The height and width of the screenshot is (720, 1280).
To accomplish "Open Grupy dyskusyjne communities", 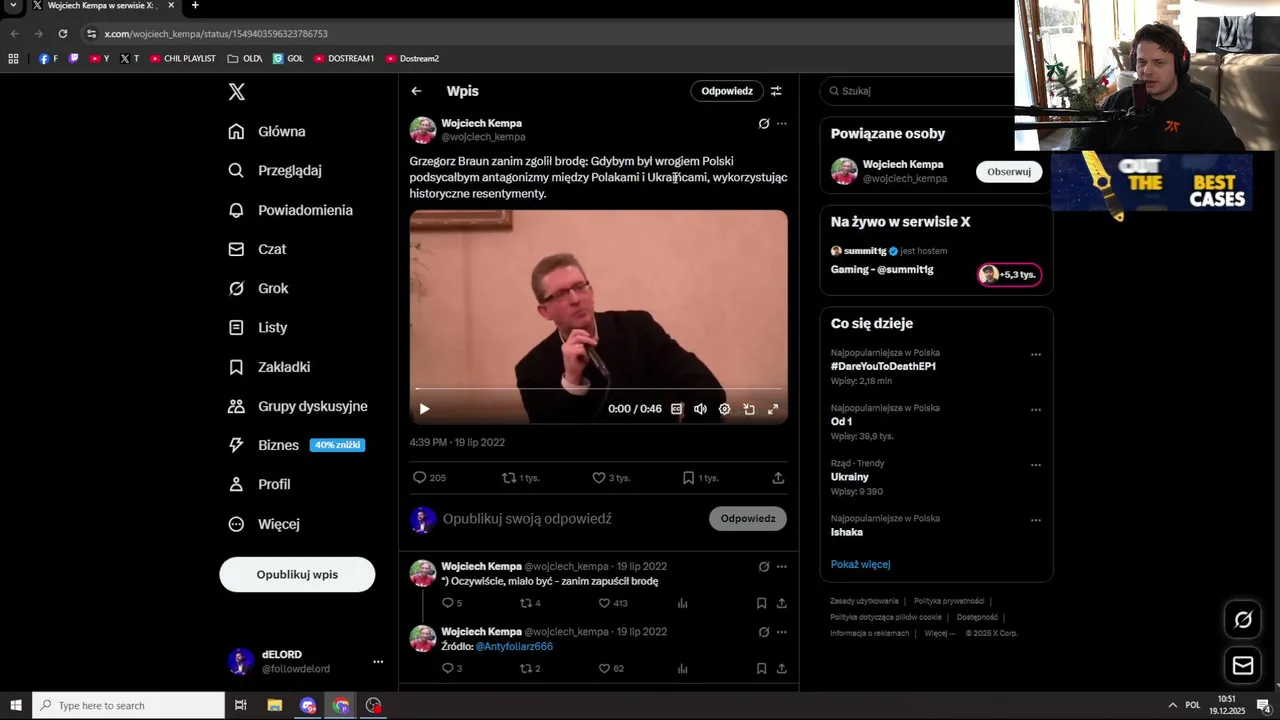I will click(298, 406).
